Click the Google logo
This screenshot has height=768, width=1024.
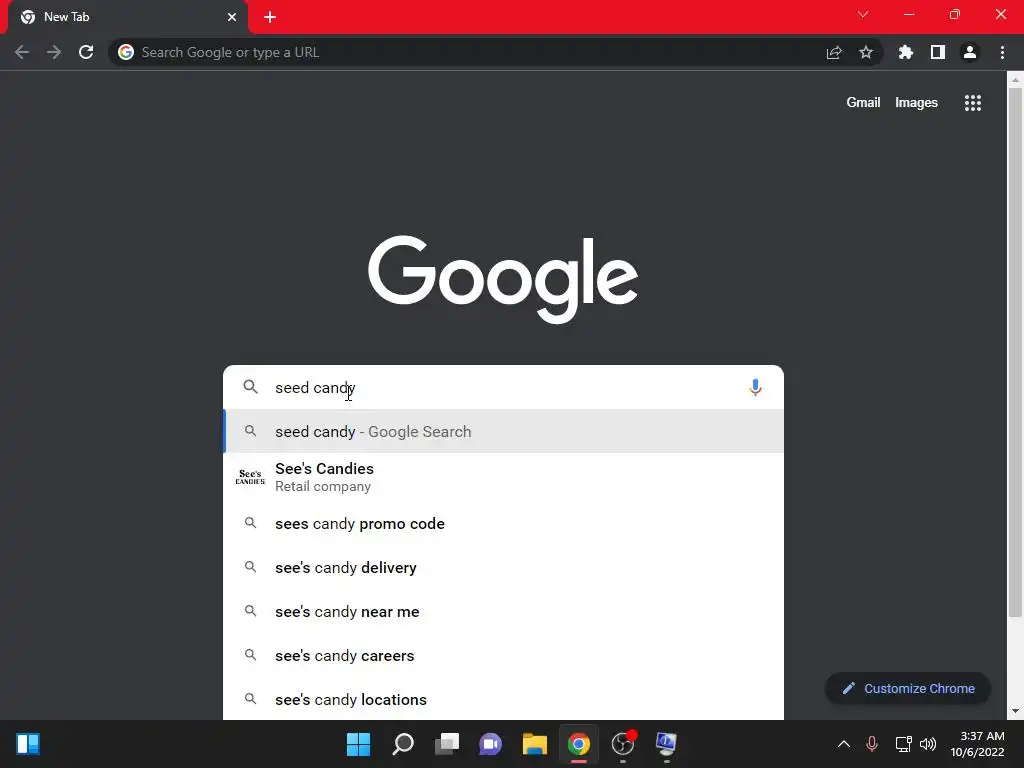pos(503,279)
